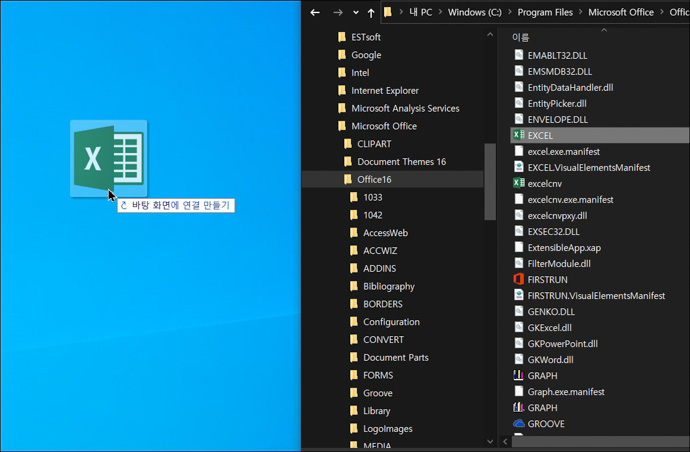This screenshot has width=690, height=452.
Task: Select the EXCEL.VisualElementsManifest file icon
Action: point(519,167)
